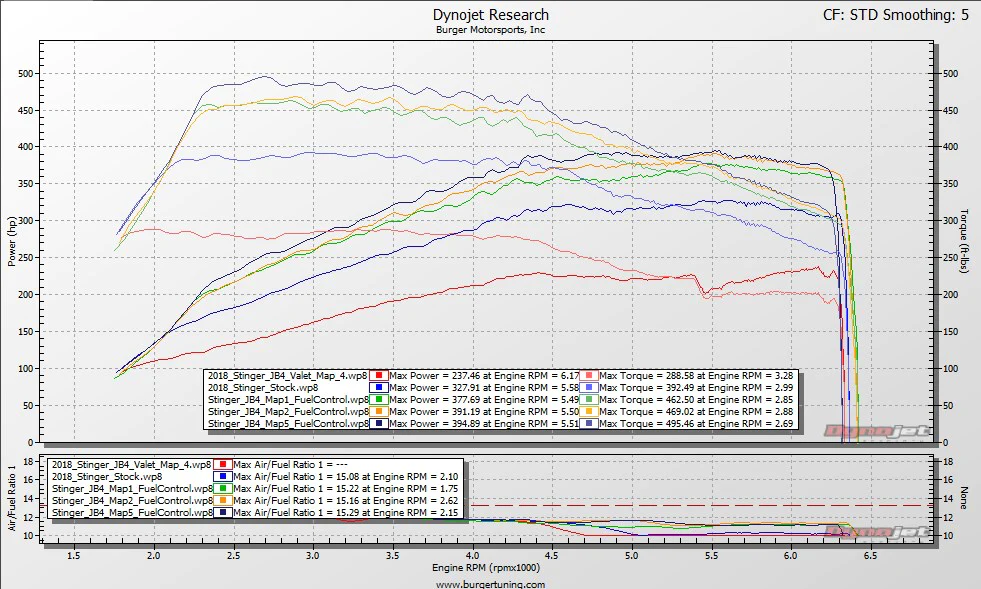This screenshot has width=981, height=589.
Task: Click purple torque swatch beside Max Torque 495.46
Action: point(589,423)
